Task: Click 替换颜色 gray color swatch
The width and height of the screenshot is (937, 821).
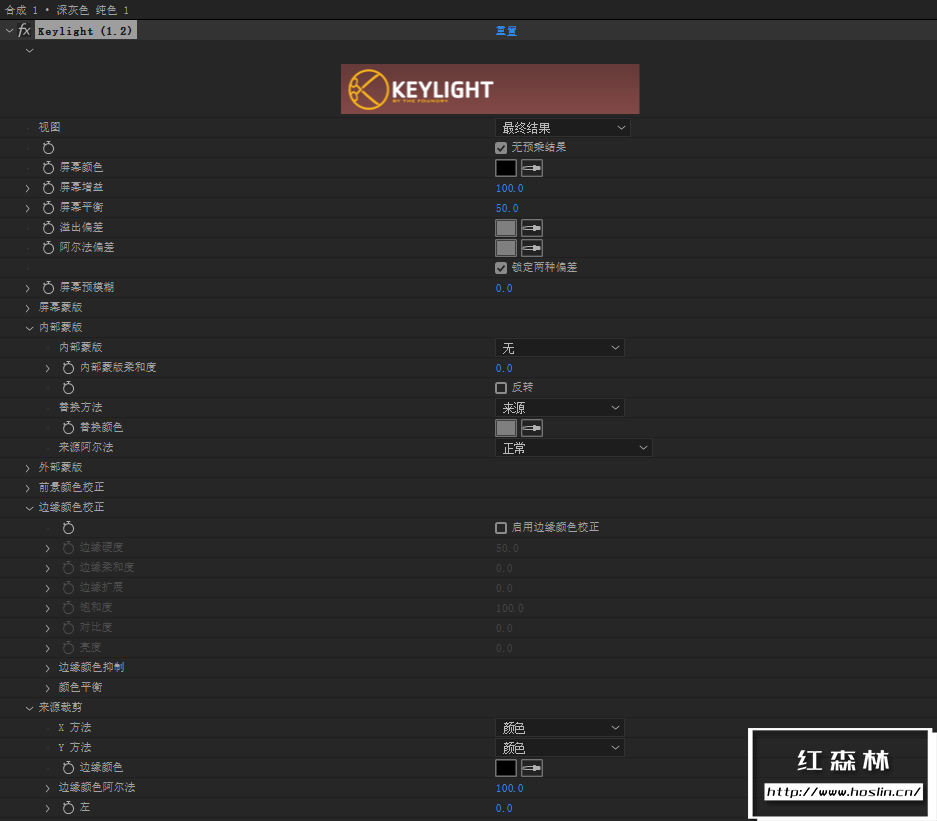Action: pyautogui.click(x=506, y=428)
